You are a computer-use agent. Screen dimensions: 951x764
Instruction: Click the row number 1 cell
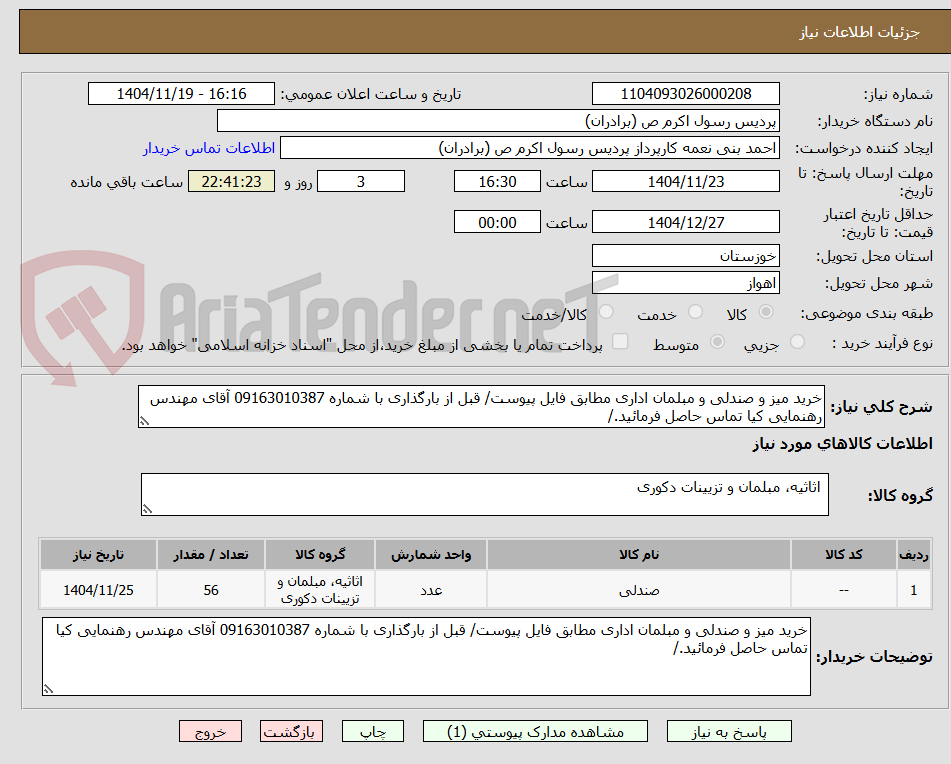(913, 590)
